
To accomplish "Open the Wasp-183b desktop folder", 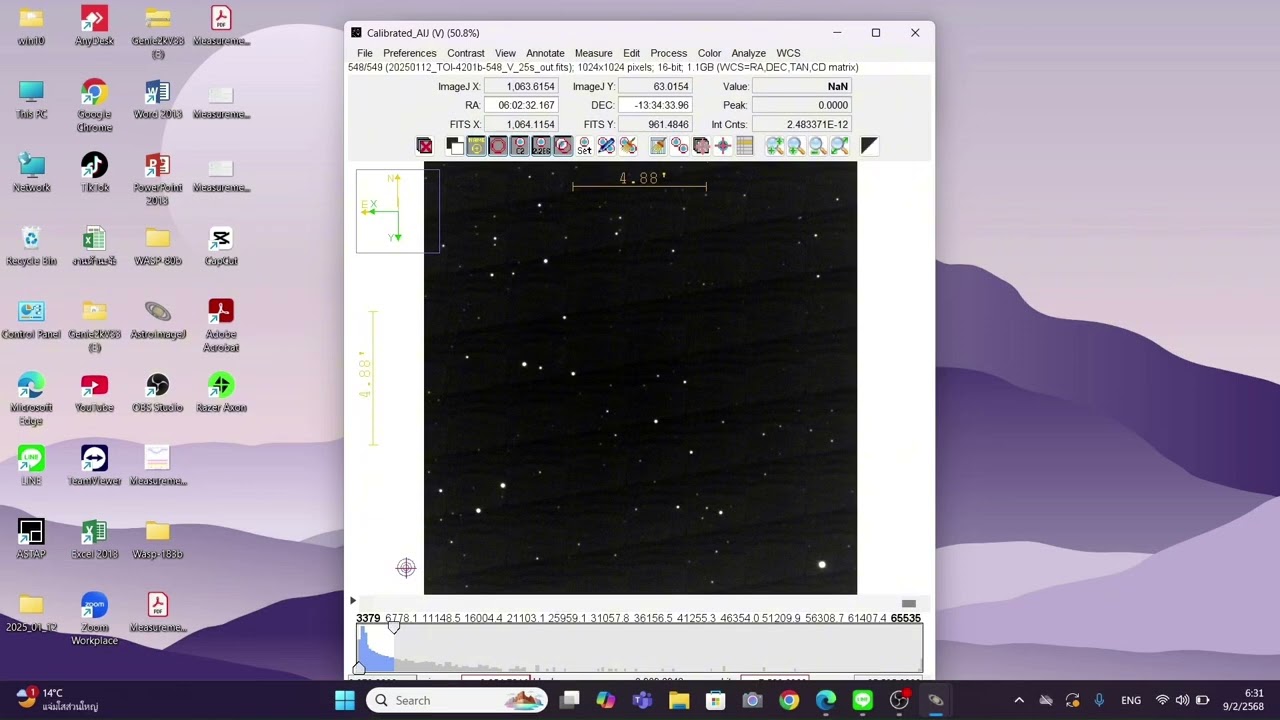I will 157,539.
